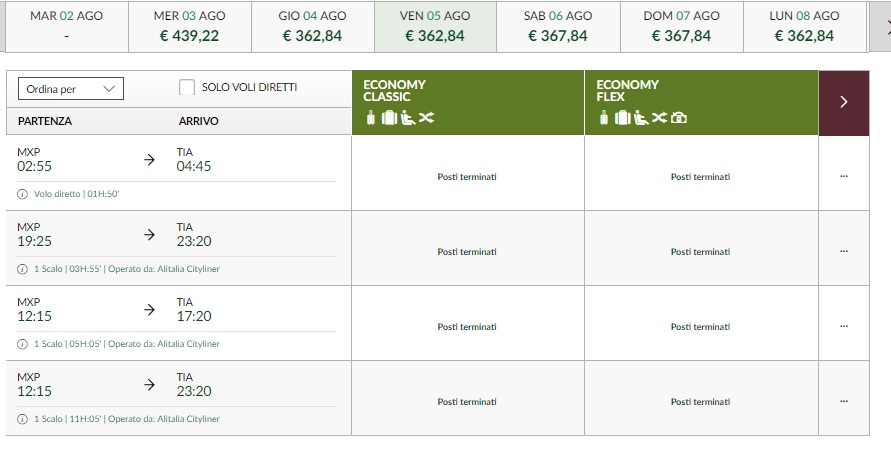Click the Economy Flex column header
The width and height of the screenshot is (891, 459).
click(700, 101)
